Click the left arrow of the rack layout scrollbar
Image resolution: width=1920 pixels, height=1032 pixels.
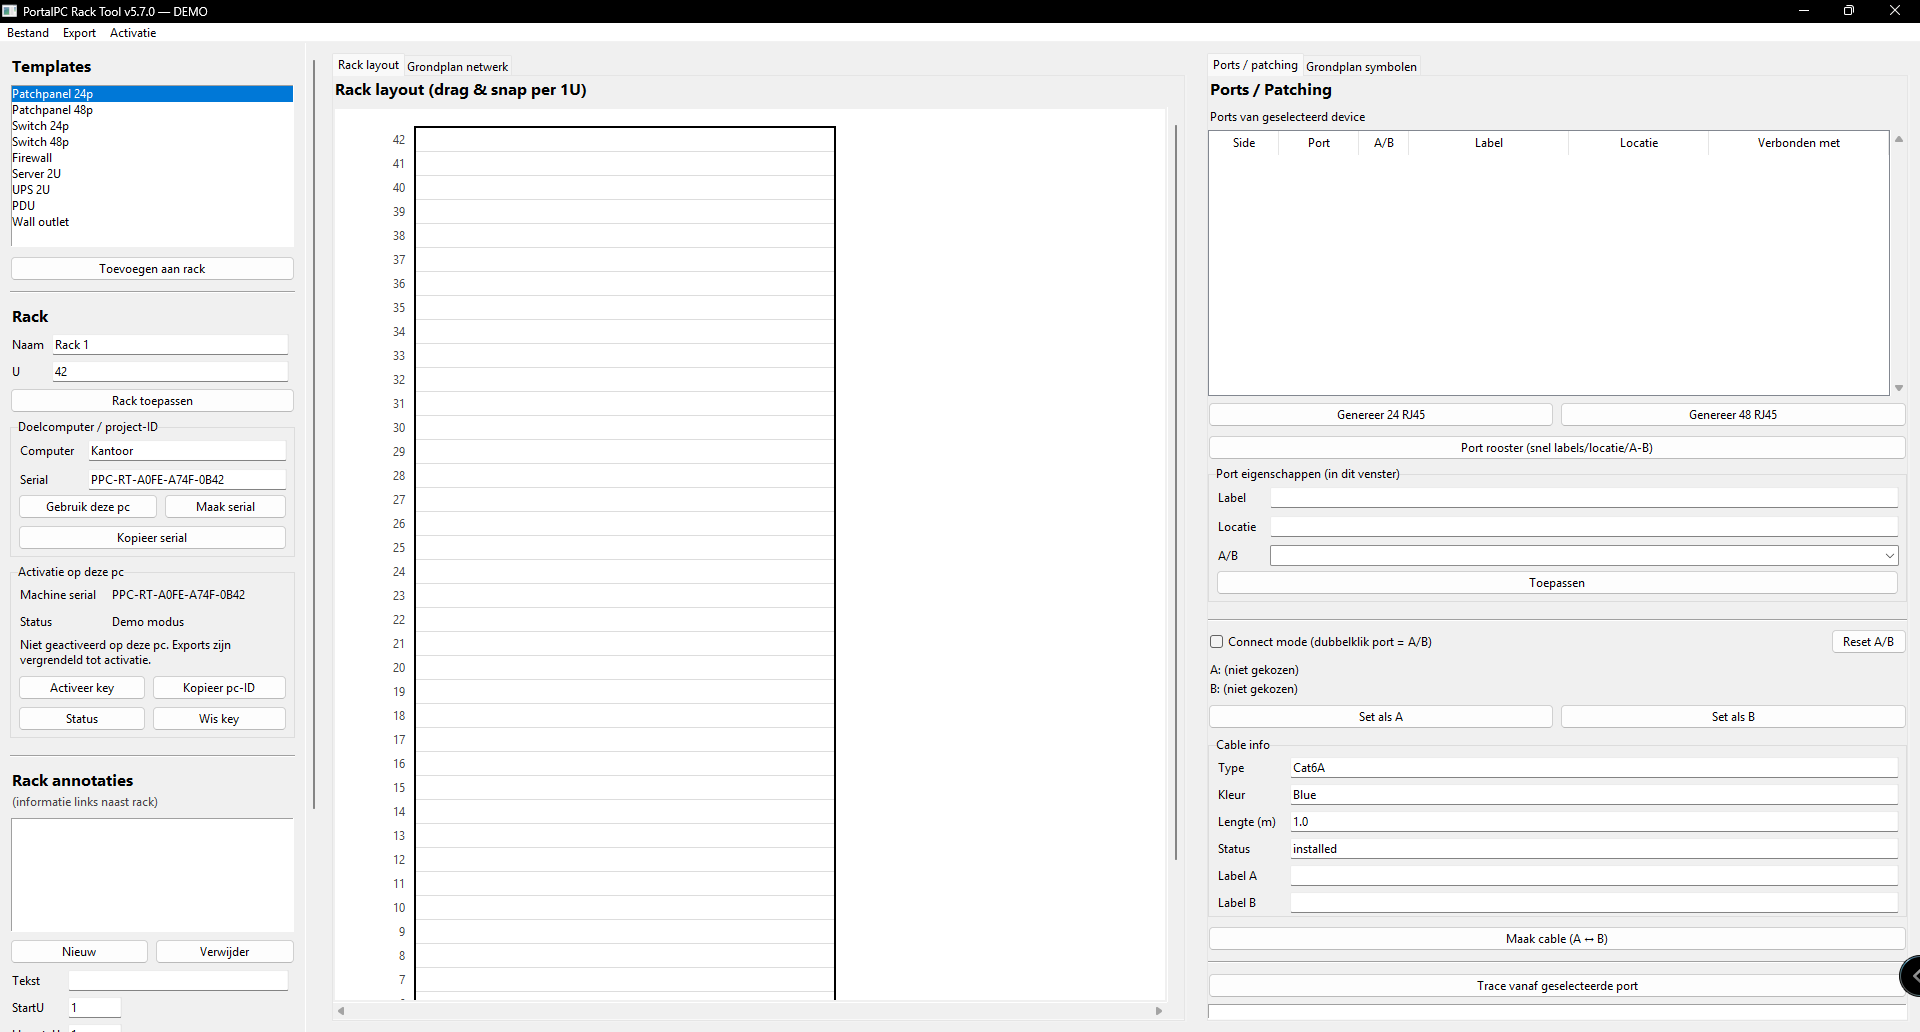pyautogui.click(x=340, y=1011)
